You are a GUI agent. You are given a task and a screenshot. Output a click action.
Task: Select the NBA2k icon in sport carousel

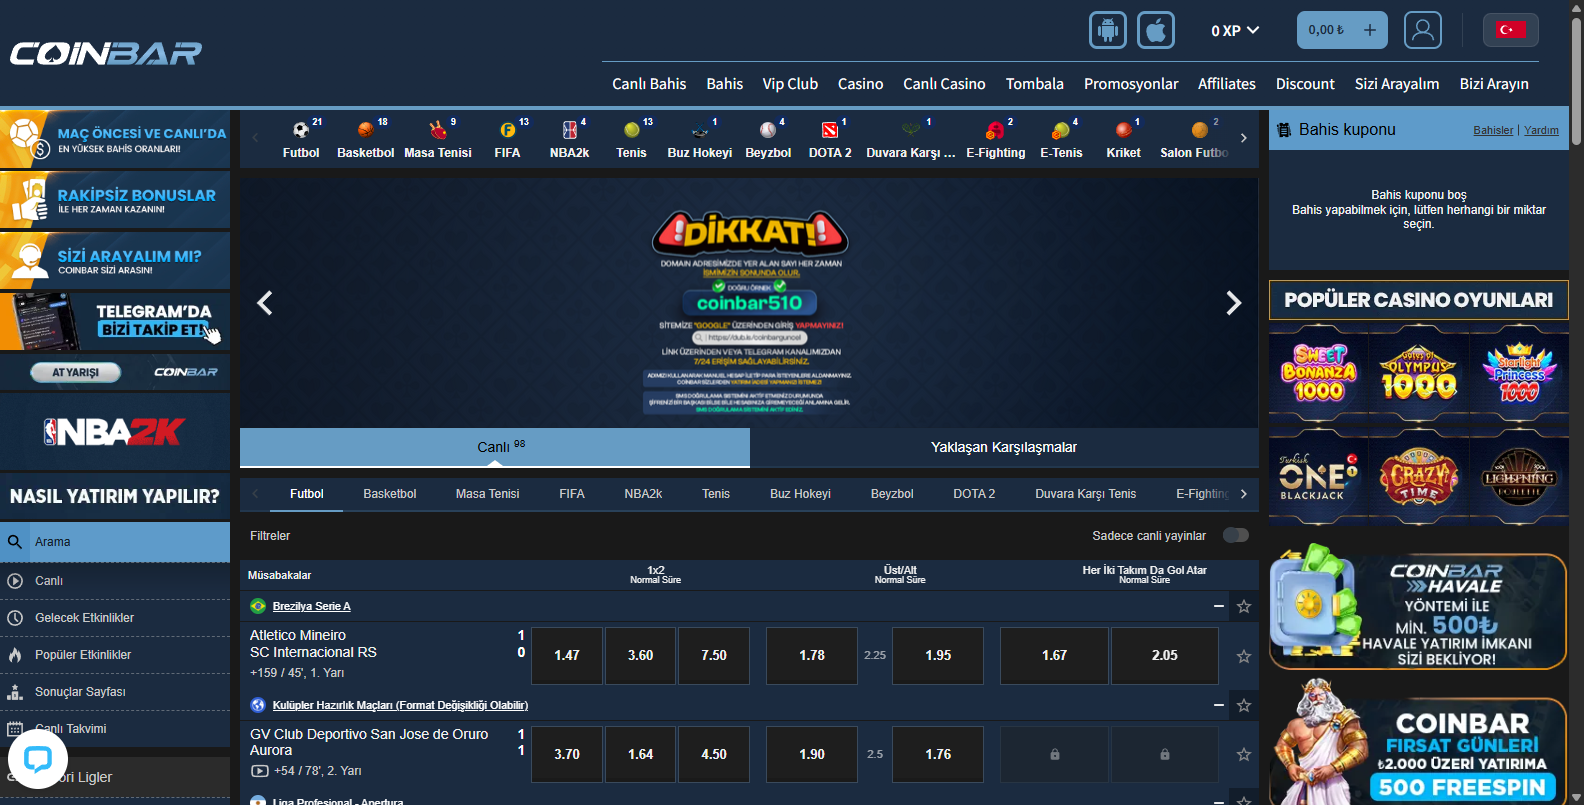click(x=570, y=130)
